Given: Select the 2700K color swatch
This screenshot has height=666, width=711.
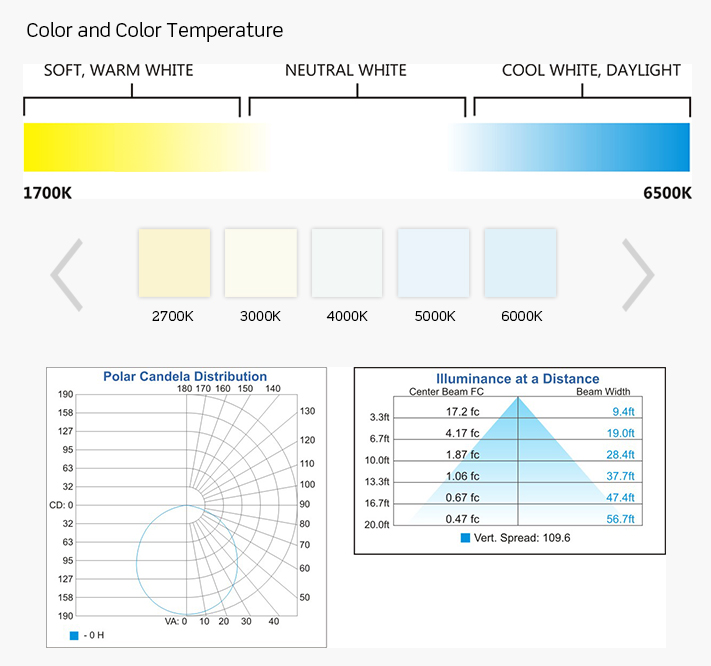Looking at the screenshot, I should point(174,263).
